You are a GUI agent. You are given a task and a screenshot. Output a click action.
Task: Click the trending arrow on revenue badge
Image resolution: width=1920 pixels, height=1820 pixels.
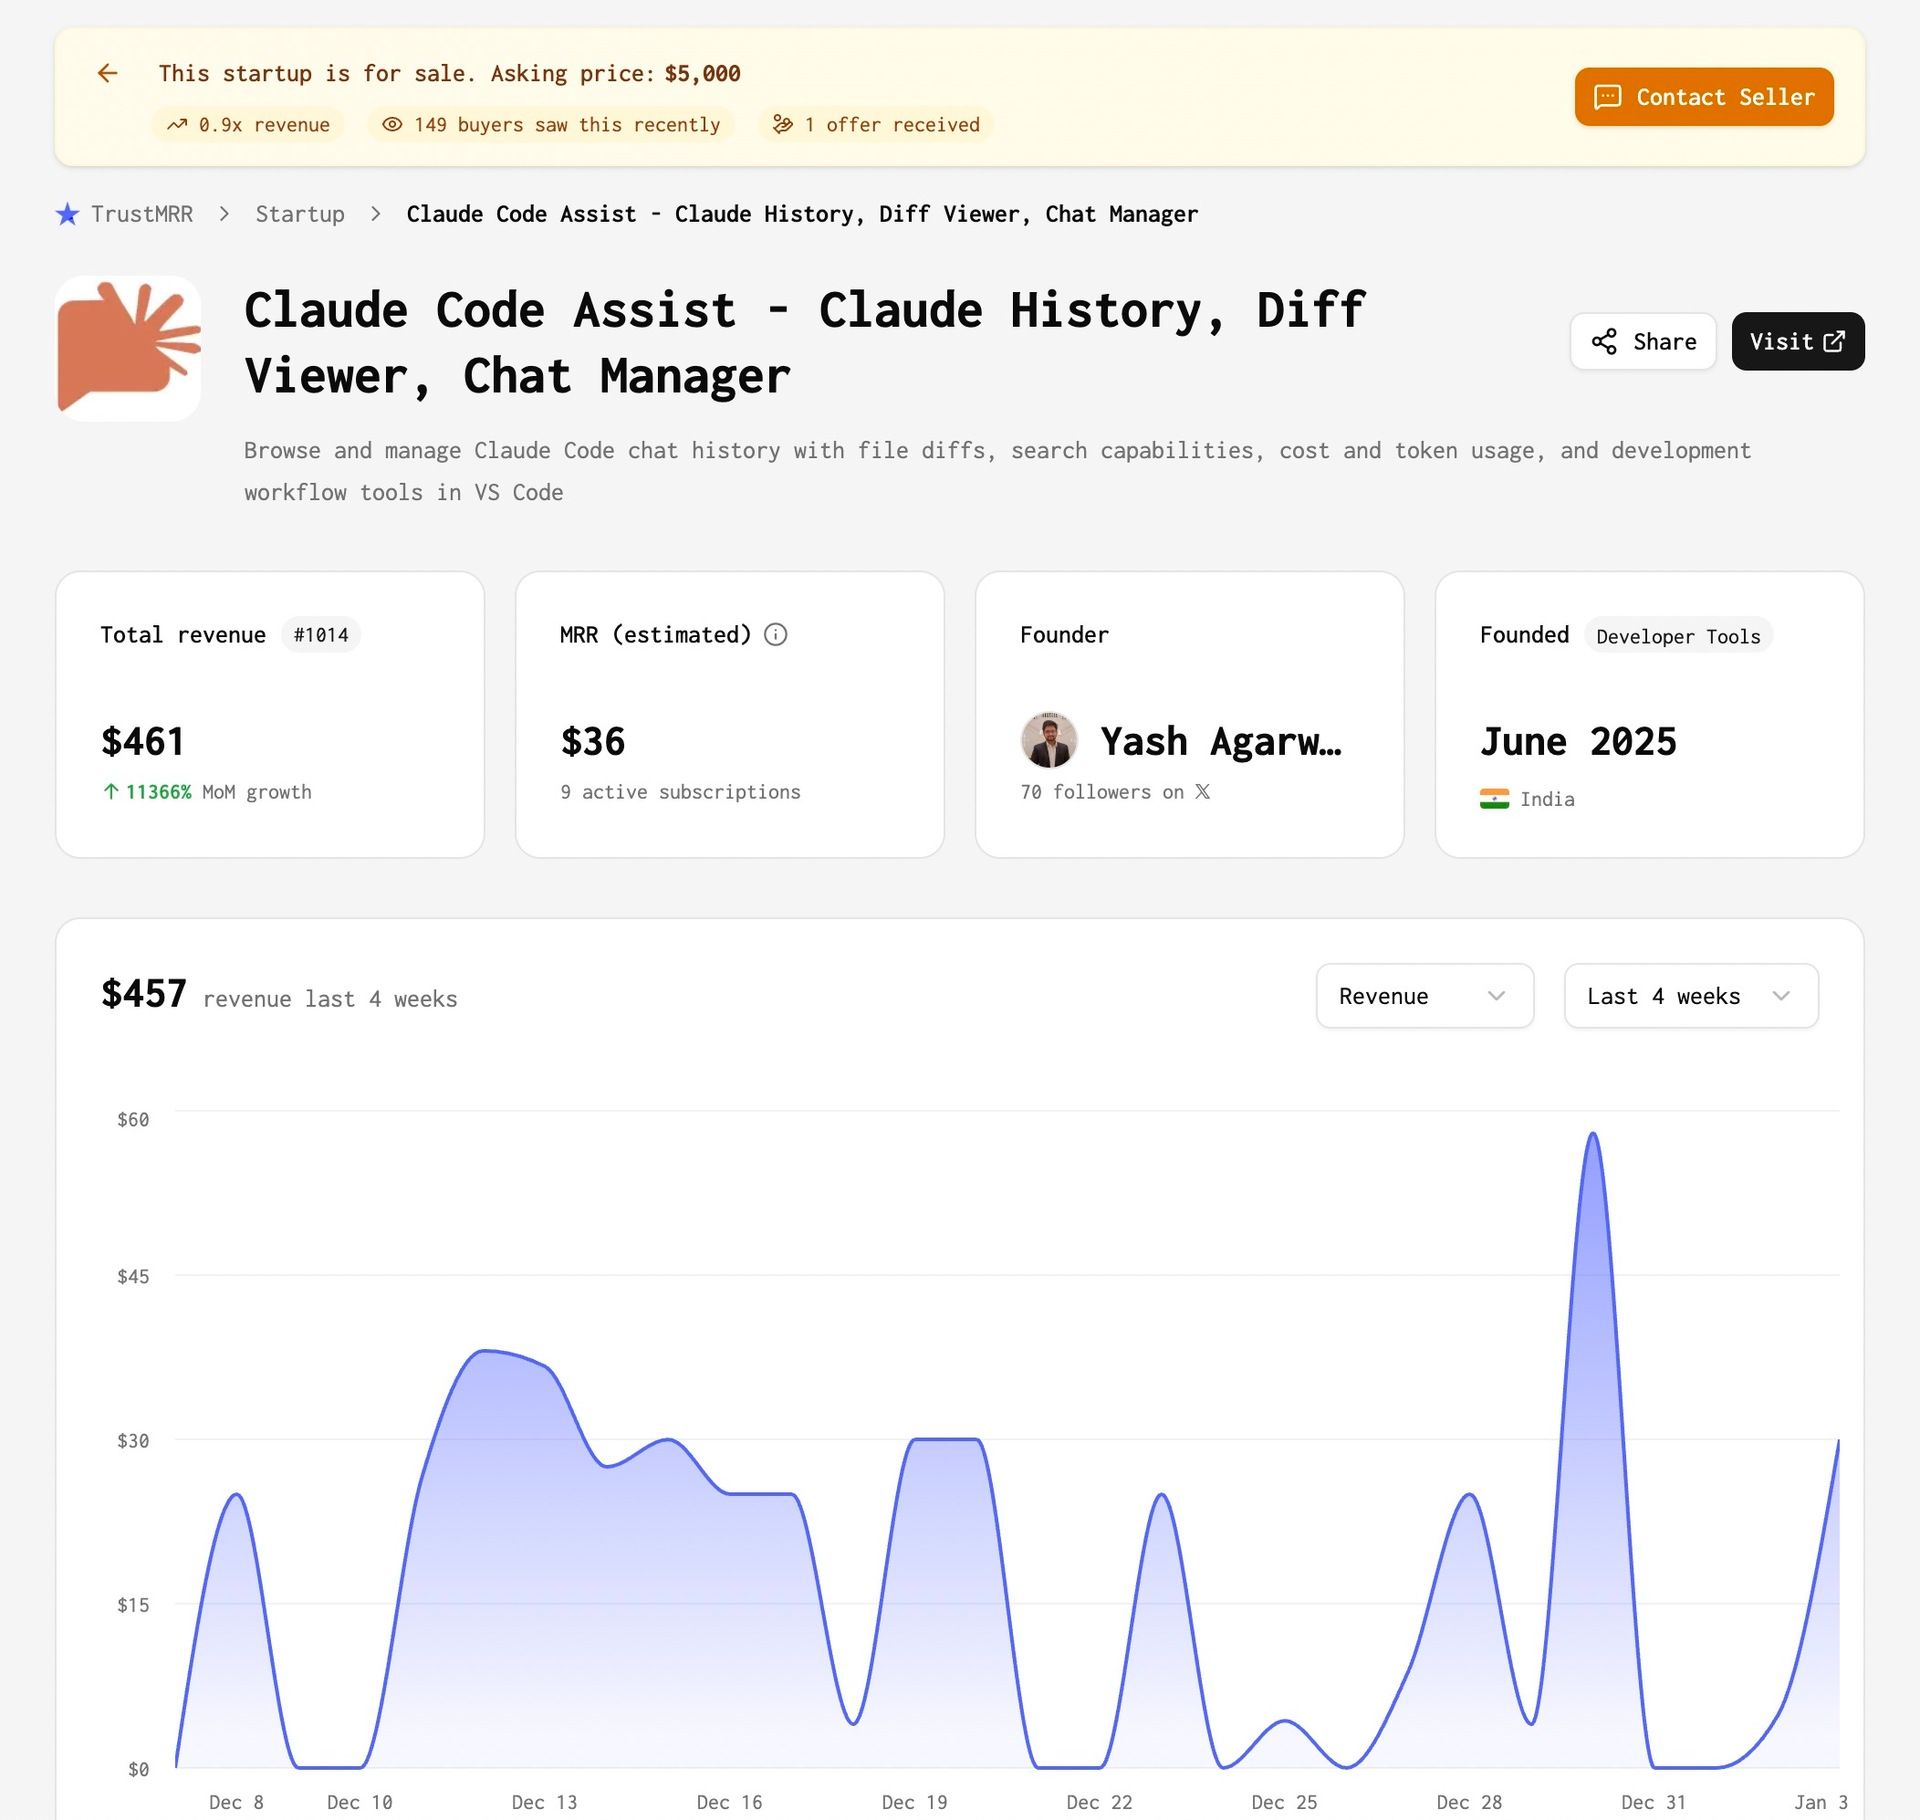coord(177,124)
